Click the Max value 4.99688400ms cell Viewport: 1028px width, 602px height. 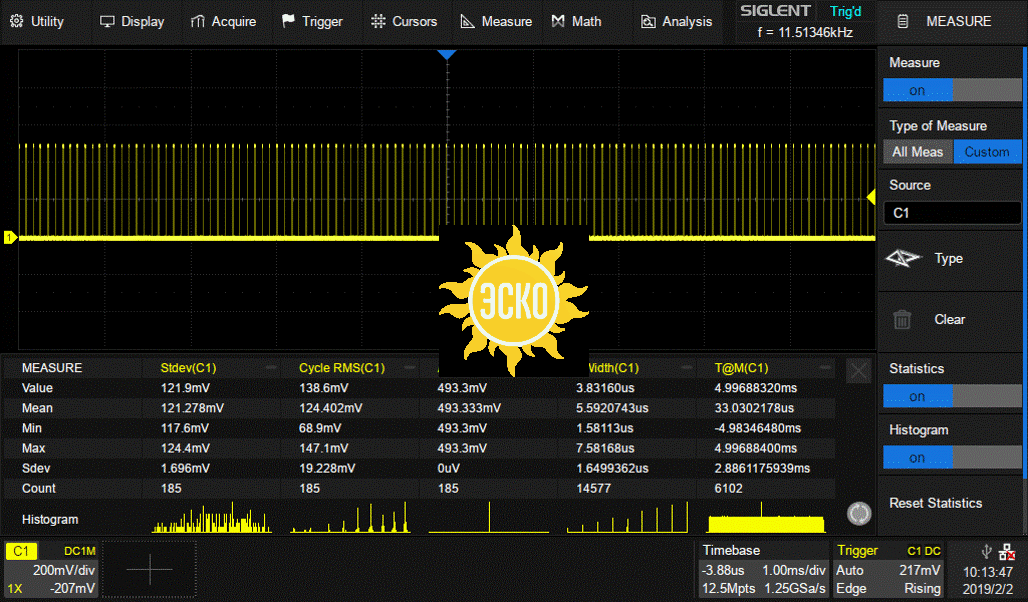point(756,448)
